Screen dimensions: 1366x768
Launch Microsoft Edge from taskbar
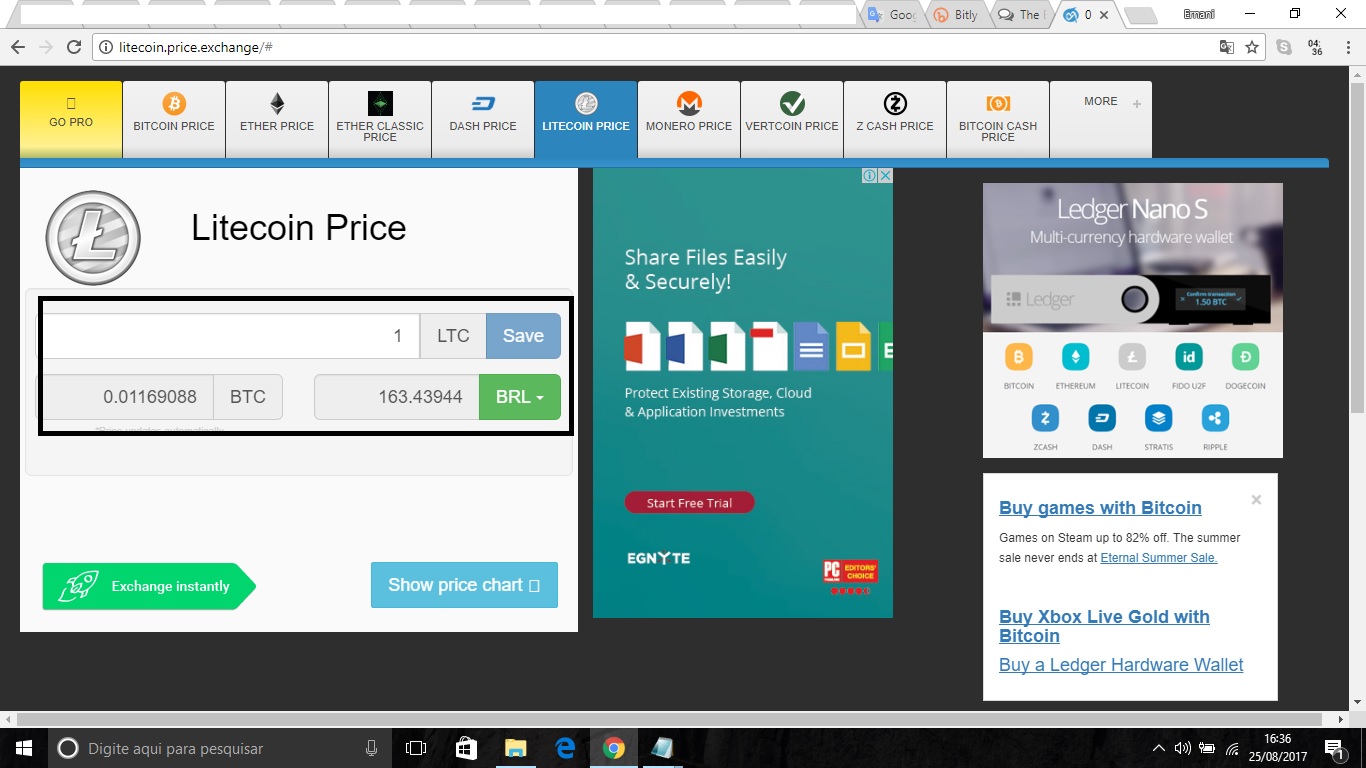[565, 748]
